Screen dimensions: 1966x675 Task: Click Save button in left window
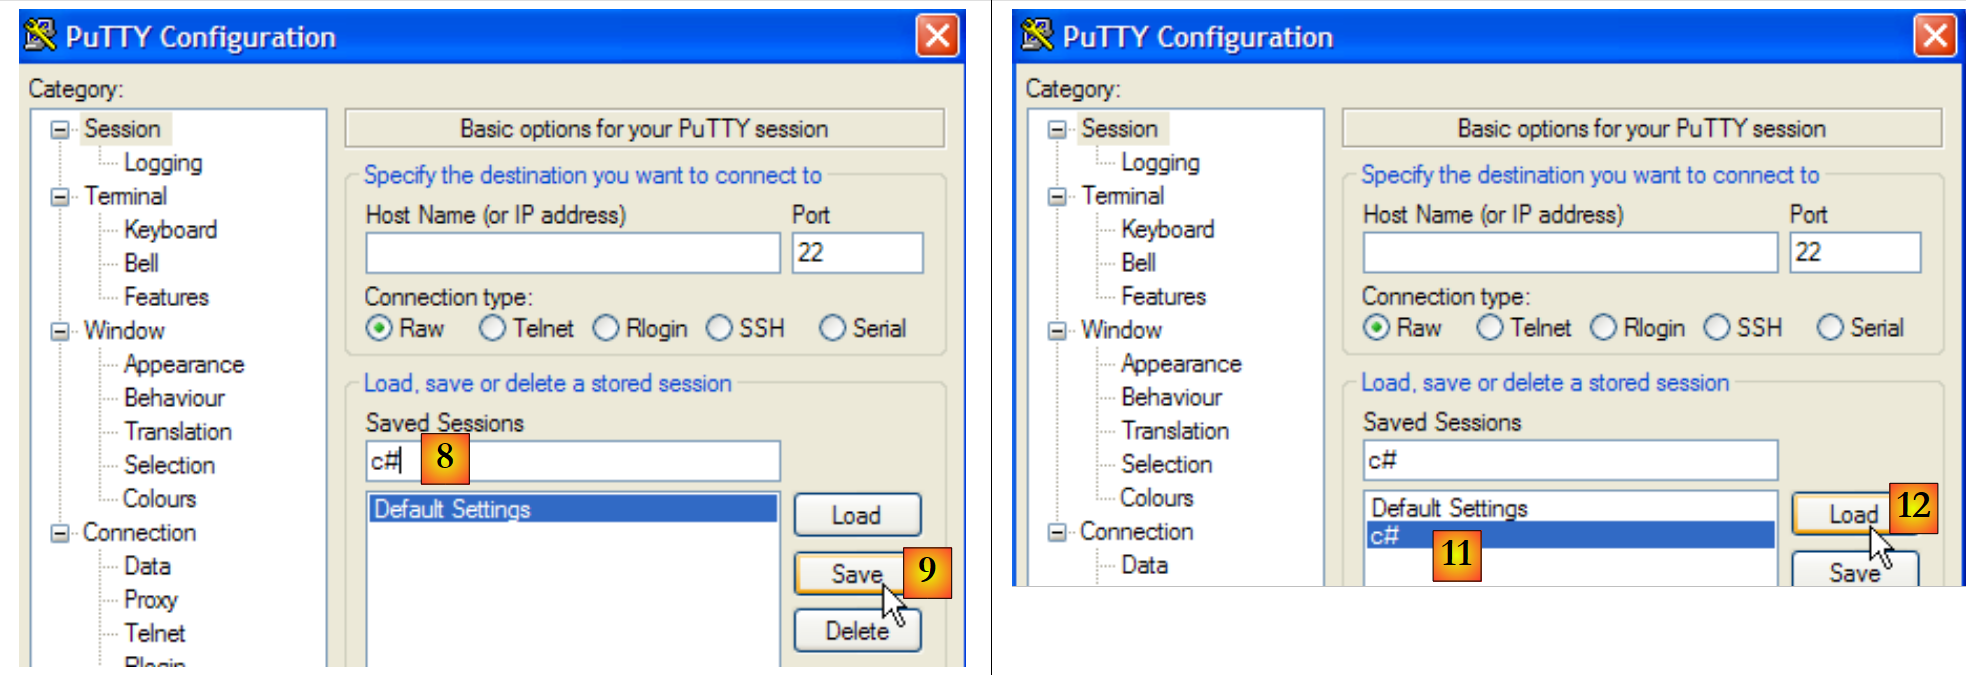857,574
